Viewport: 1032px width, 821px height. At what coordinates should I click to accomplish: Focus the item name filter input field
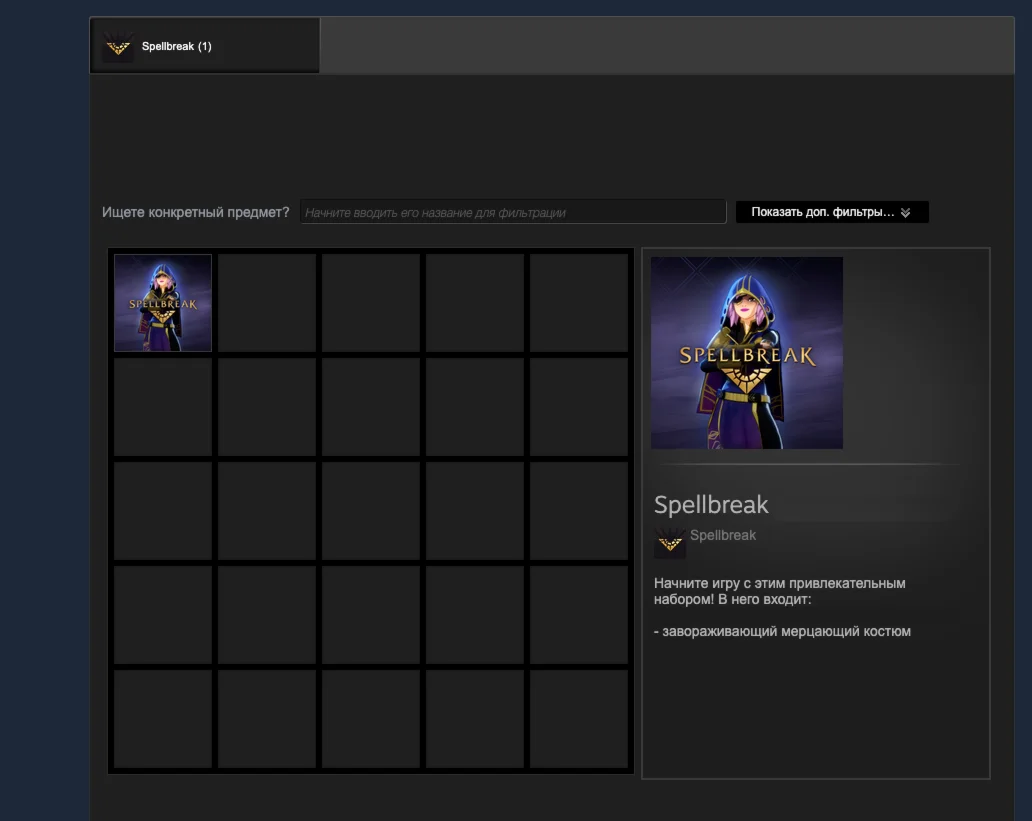(513, 212)
